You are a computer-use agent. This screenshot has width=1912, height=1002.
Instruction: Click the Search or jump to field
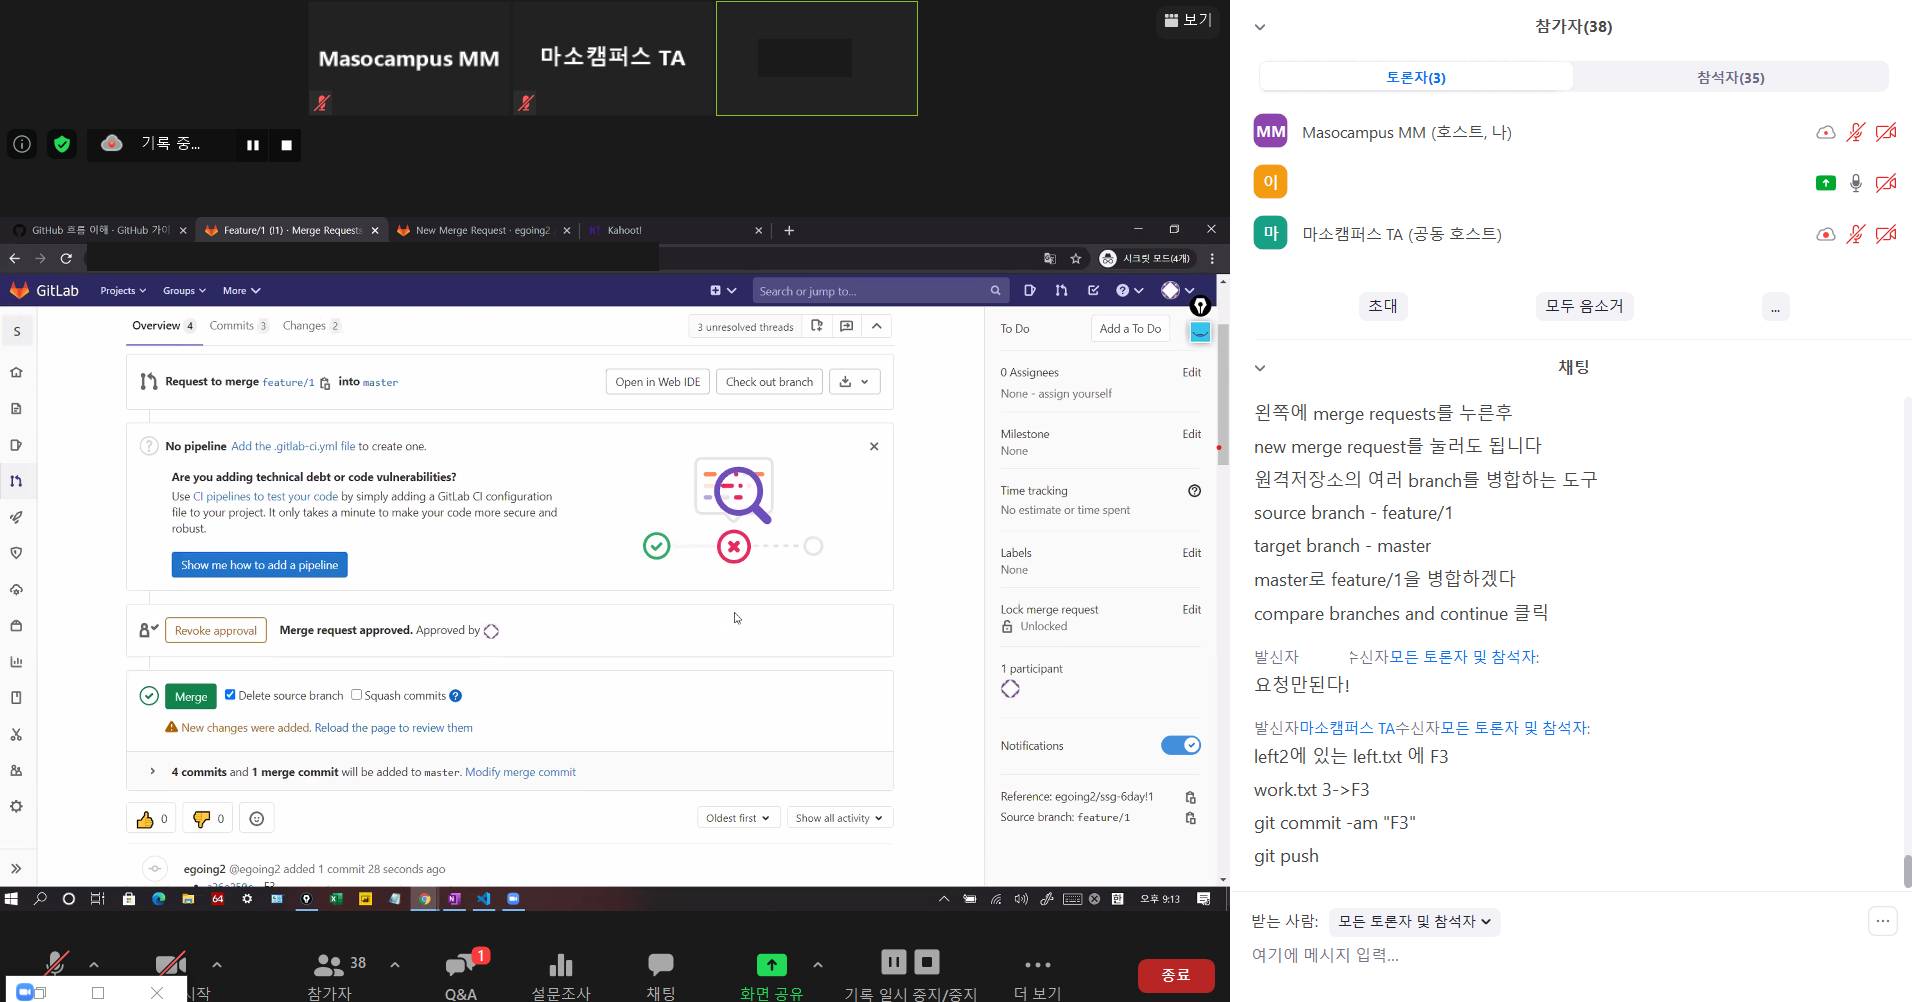[x=870, y=291]
